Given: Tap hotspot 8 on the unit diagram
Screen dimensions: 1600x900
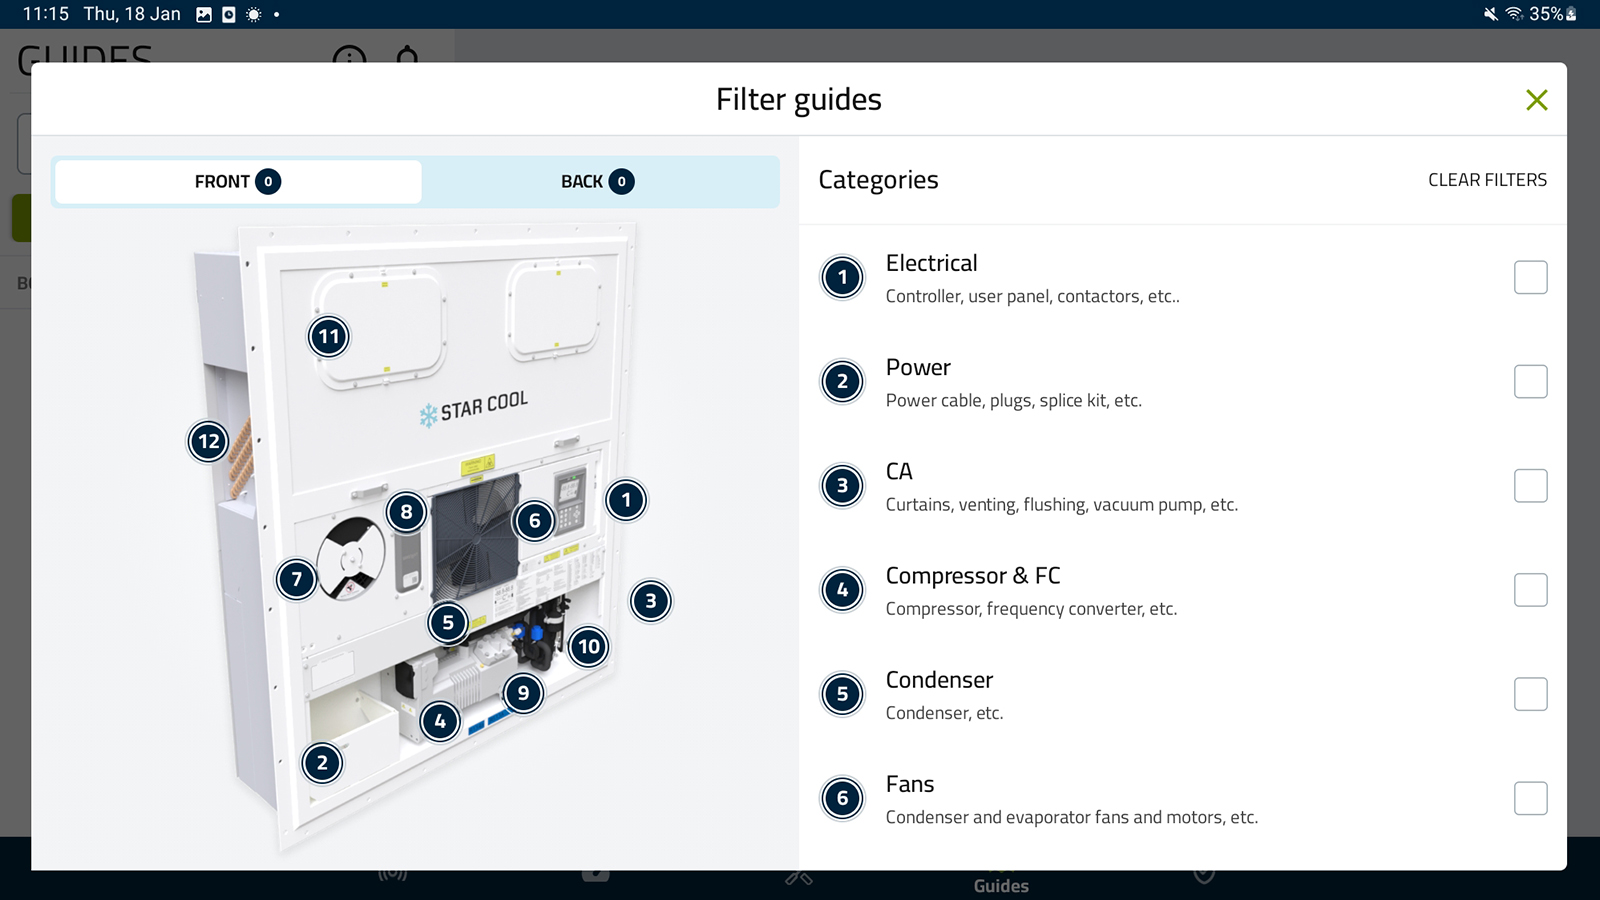Looking at the screenshot, I should (406, 512).
